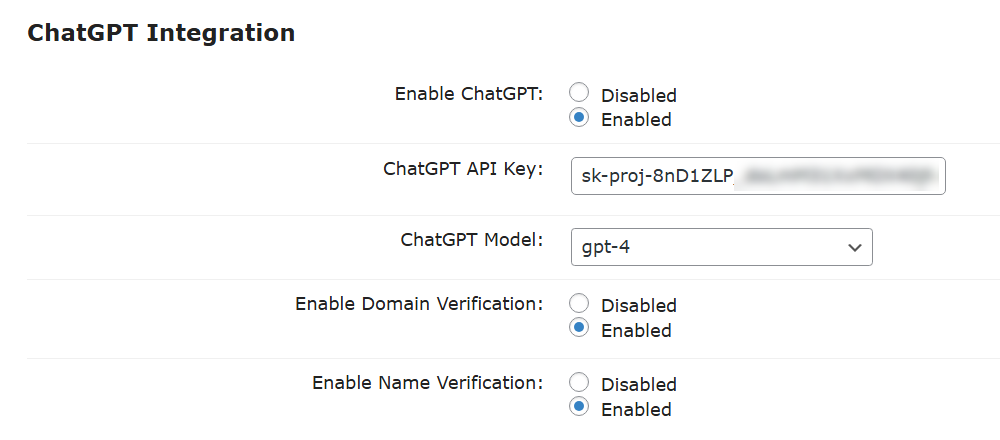
Task: Click the ChatGPT Integration heading
Action: (x=161, y=33)
